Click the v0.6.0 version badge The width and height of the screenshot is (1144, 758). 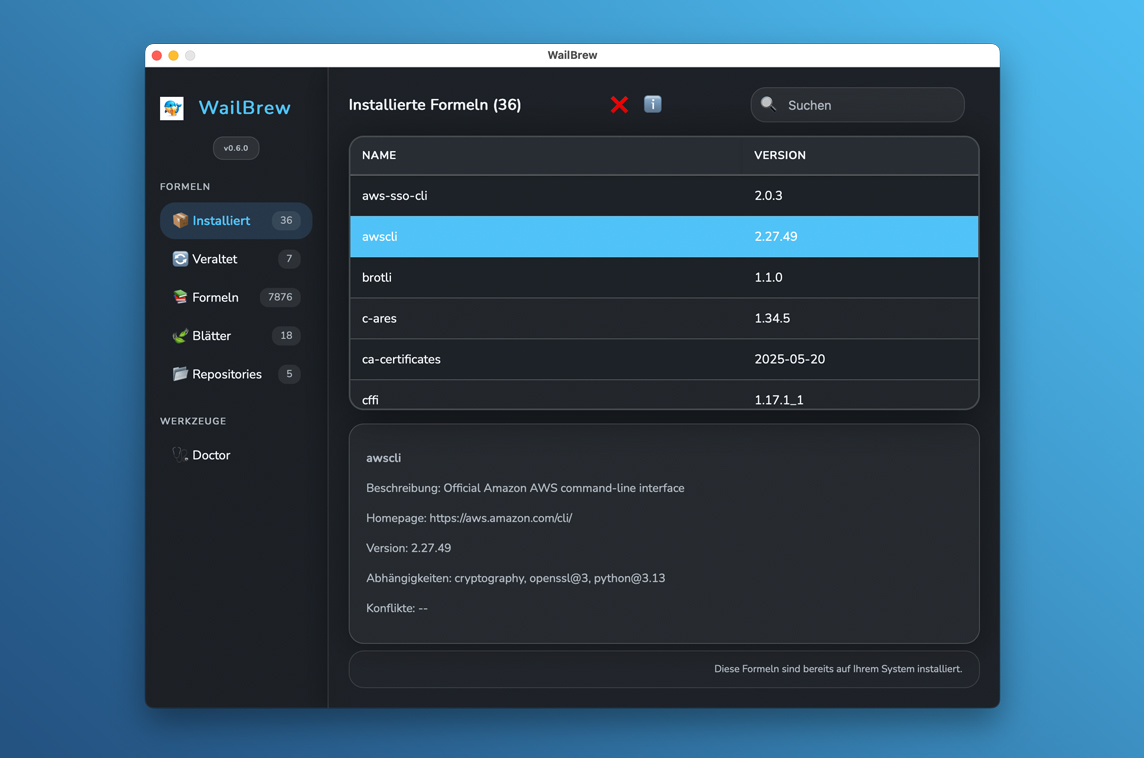236,147
